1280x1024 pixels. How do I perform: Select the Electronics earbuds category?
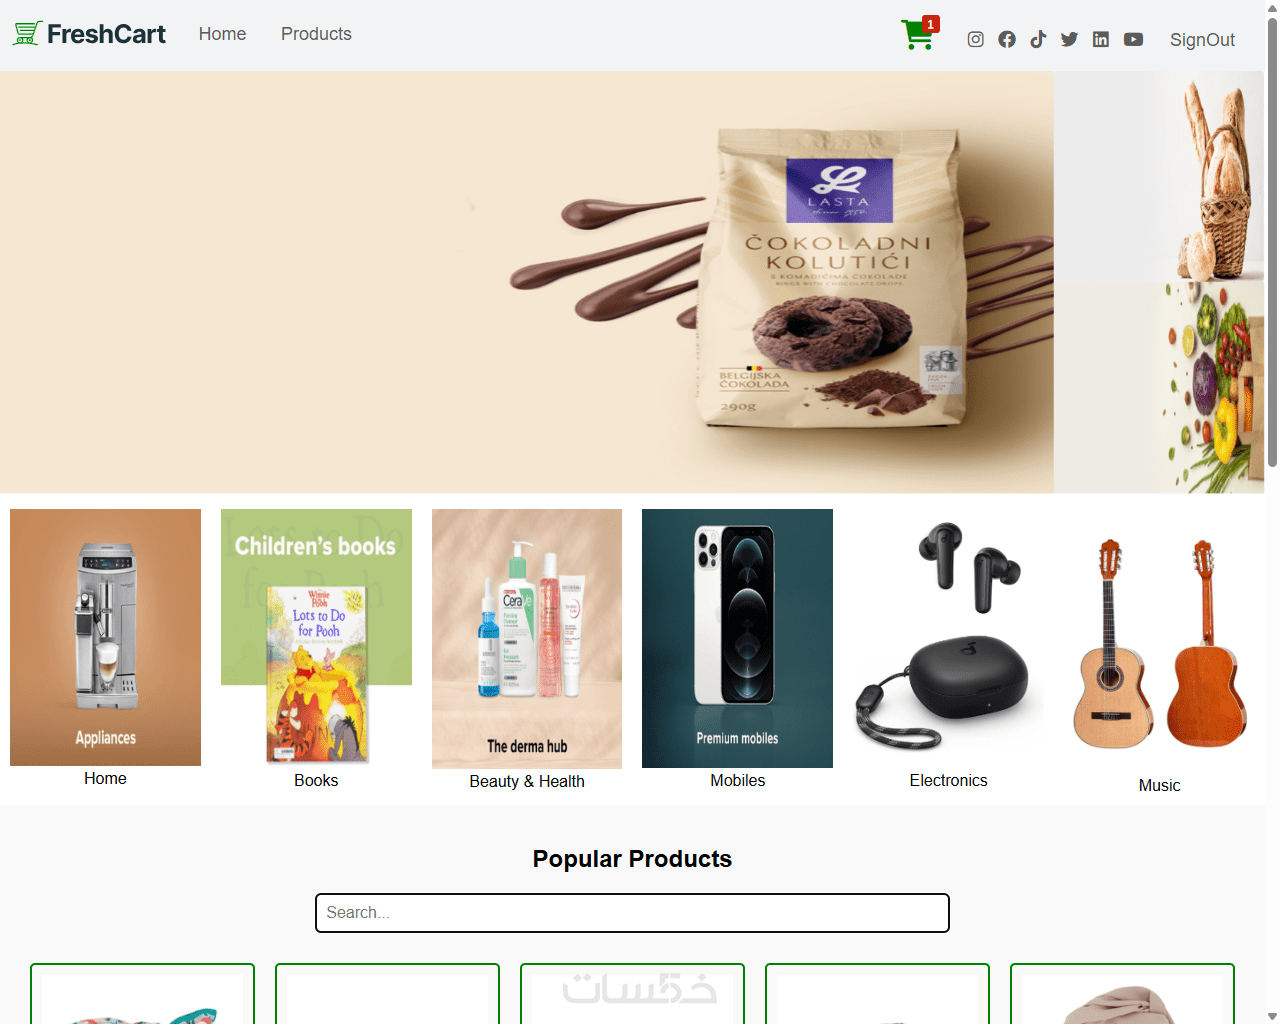948,638
